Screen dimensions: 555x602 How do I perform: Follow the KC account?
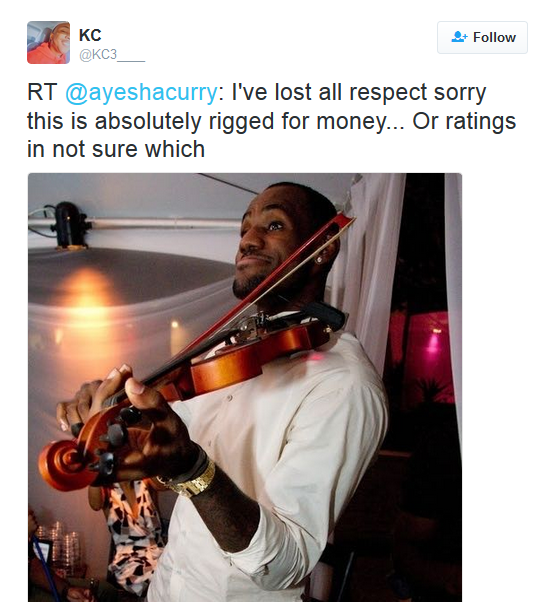pyautogui.click(x=482, y=37)
